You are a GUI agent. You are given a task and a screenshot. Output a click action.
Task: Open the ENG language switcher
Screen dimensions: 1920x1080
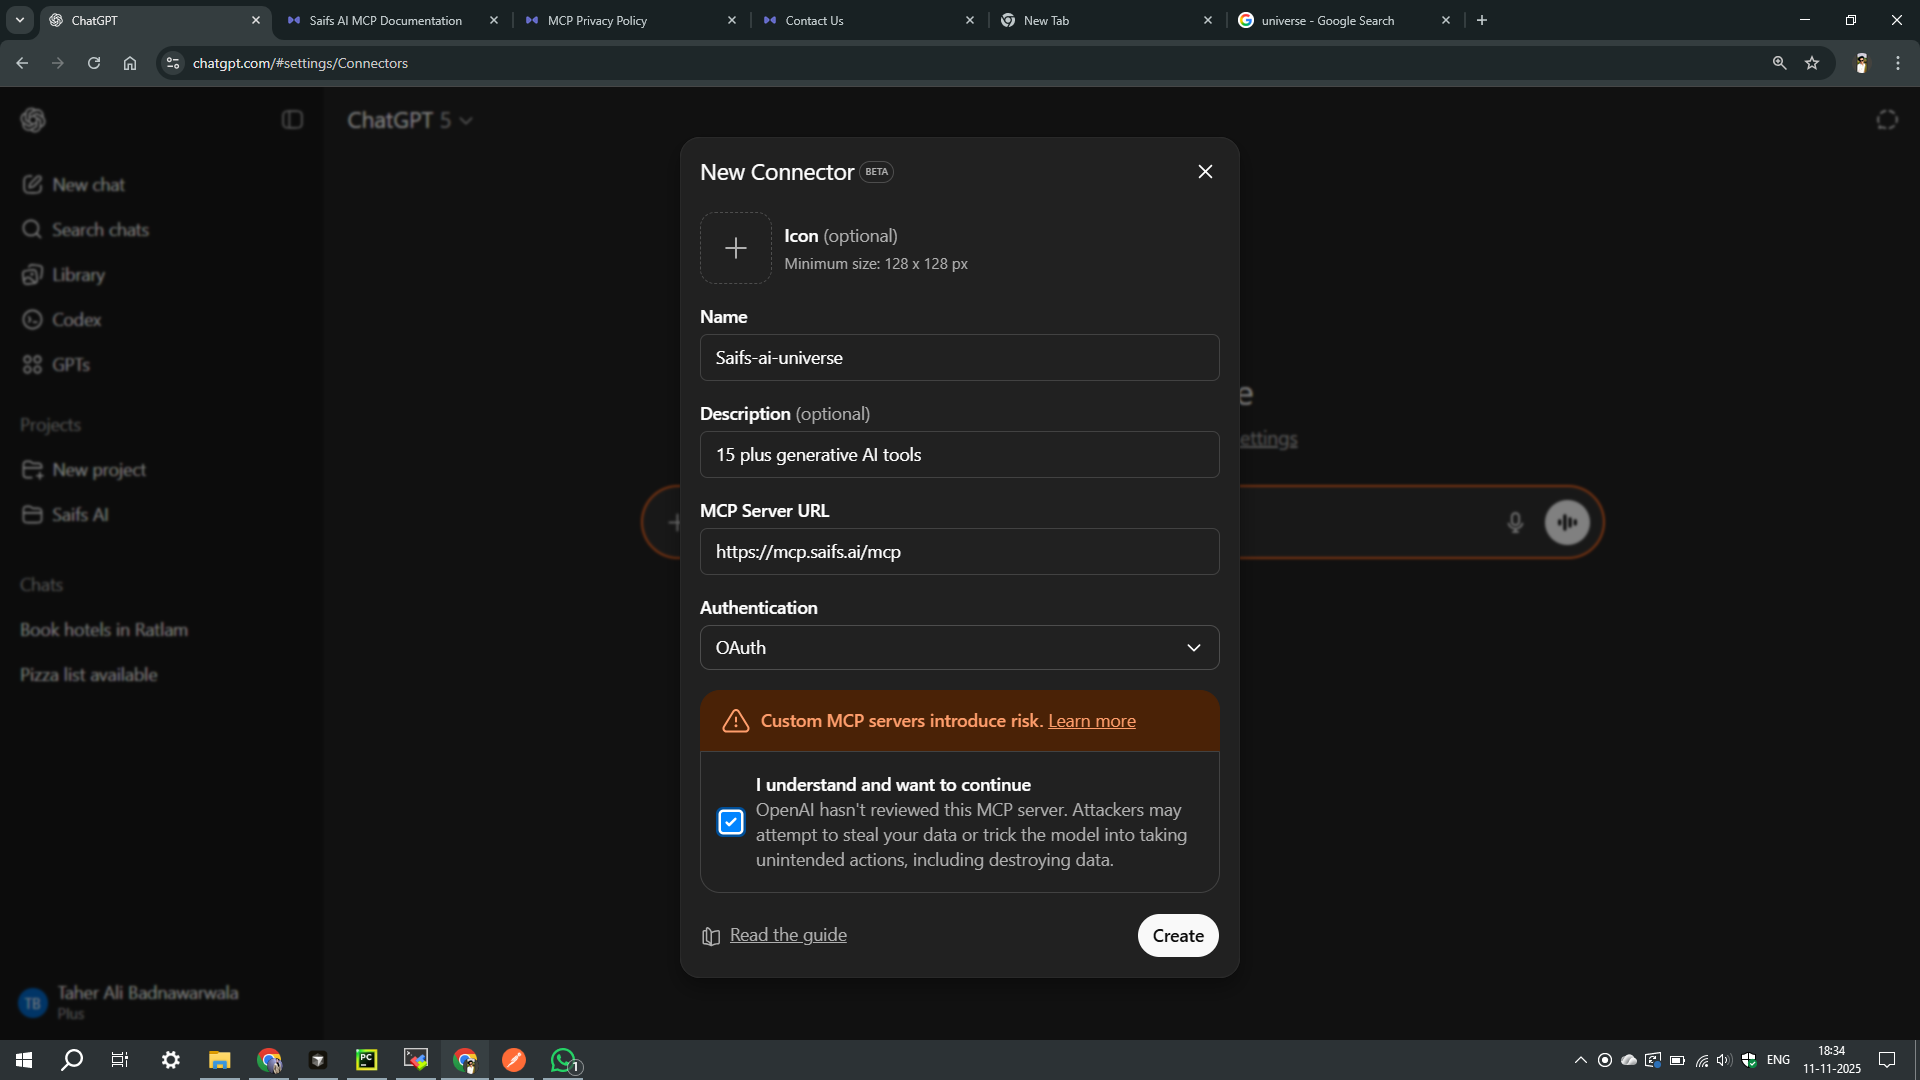[1778, 1060]
